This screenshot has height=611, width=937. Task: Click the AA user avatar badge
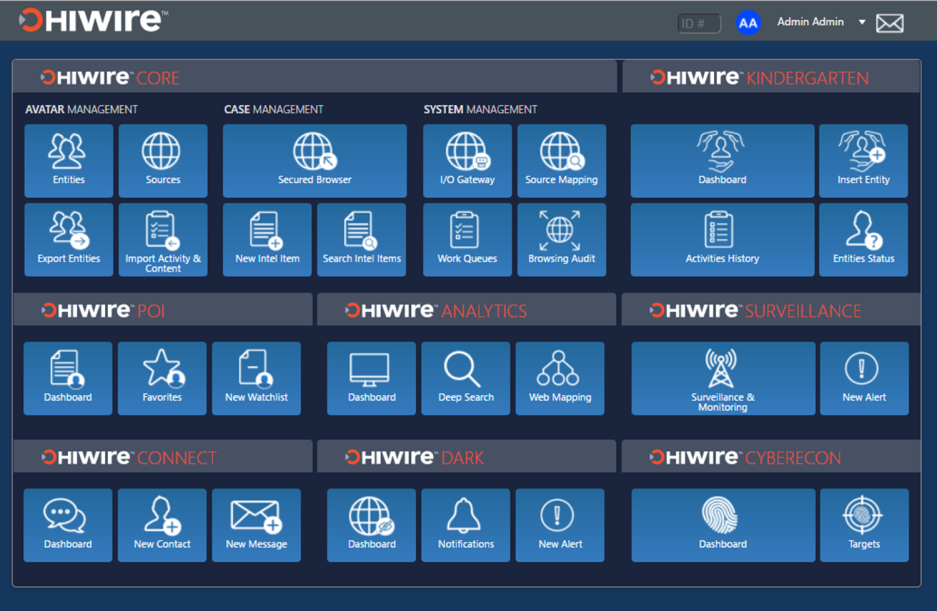[748, 23]
